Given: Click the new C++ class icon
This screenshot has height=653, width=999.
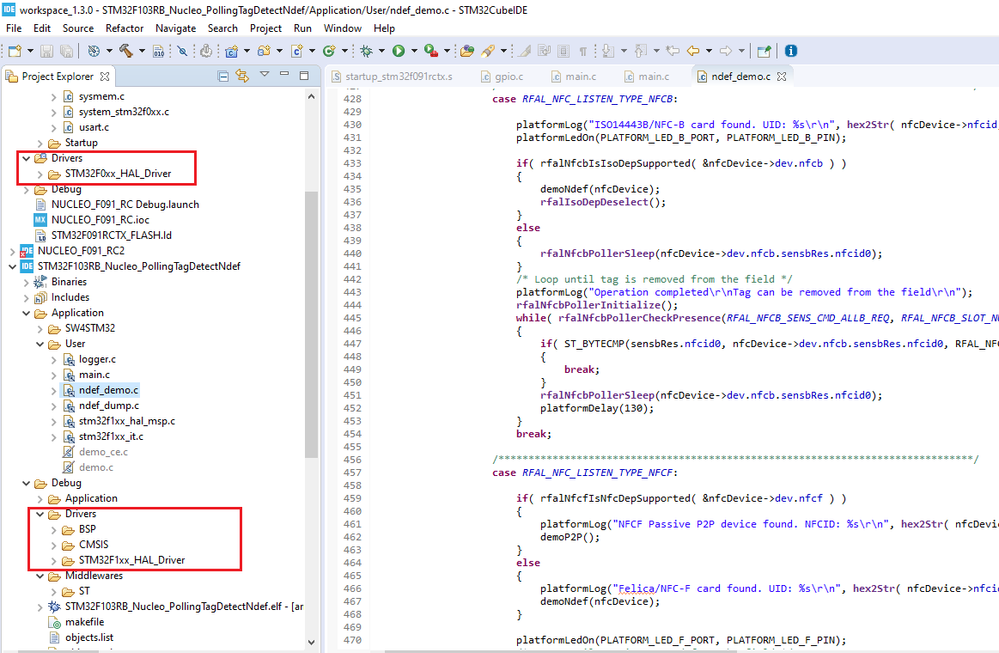Looking at the screenshot, I should 329,51.
